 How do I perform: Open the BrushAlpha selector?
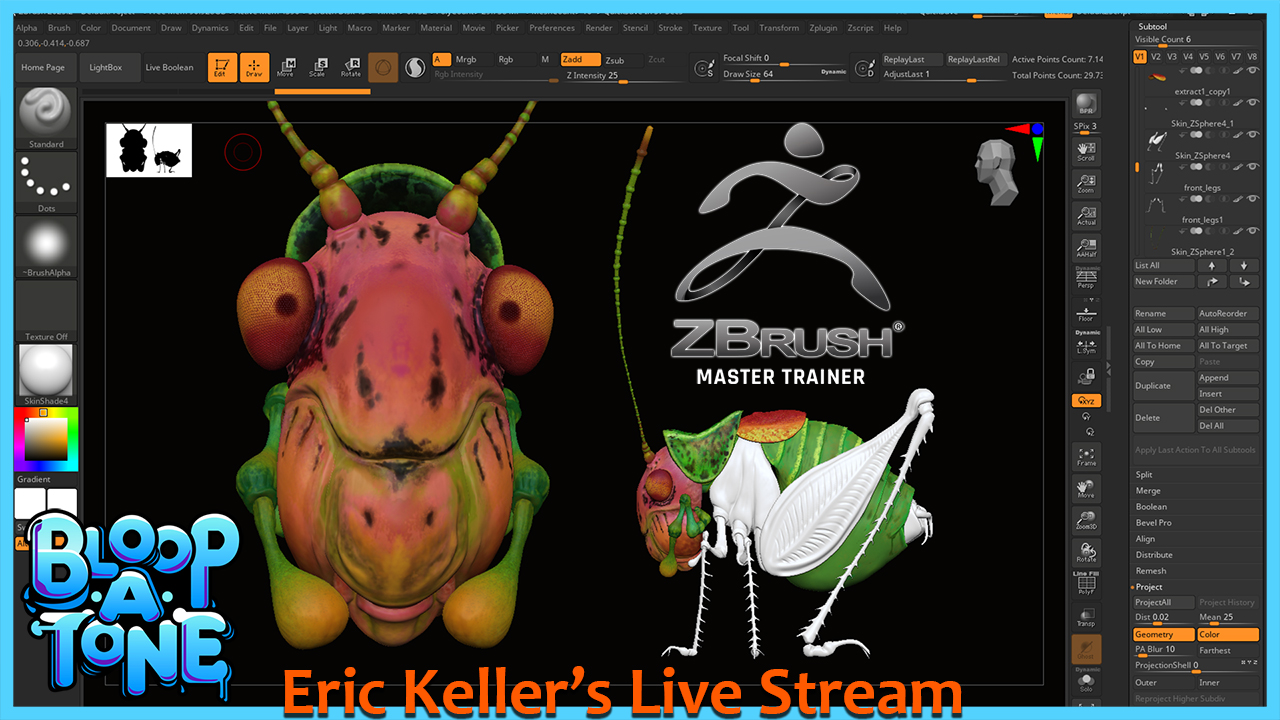pyautogui.click(x=46, y=247)
